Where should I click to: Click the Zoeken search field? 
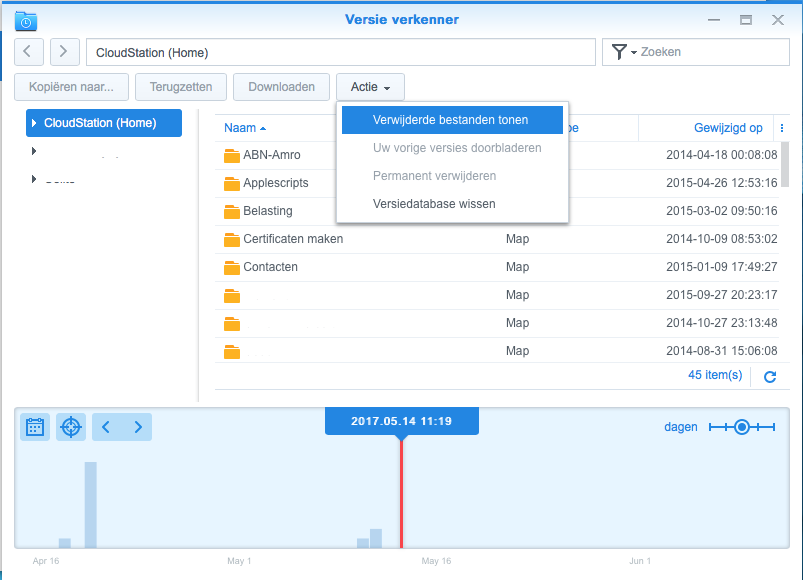[710, 52]
